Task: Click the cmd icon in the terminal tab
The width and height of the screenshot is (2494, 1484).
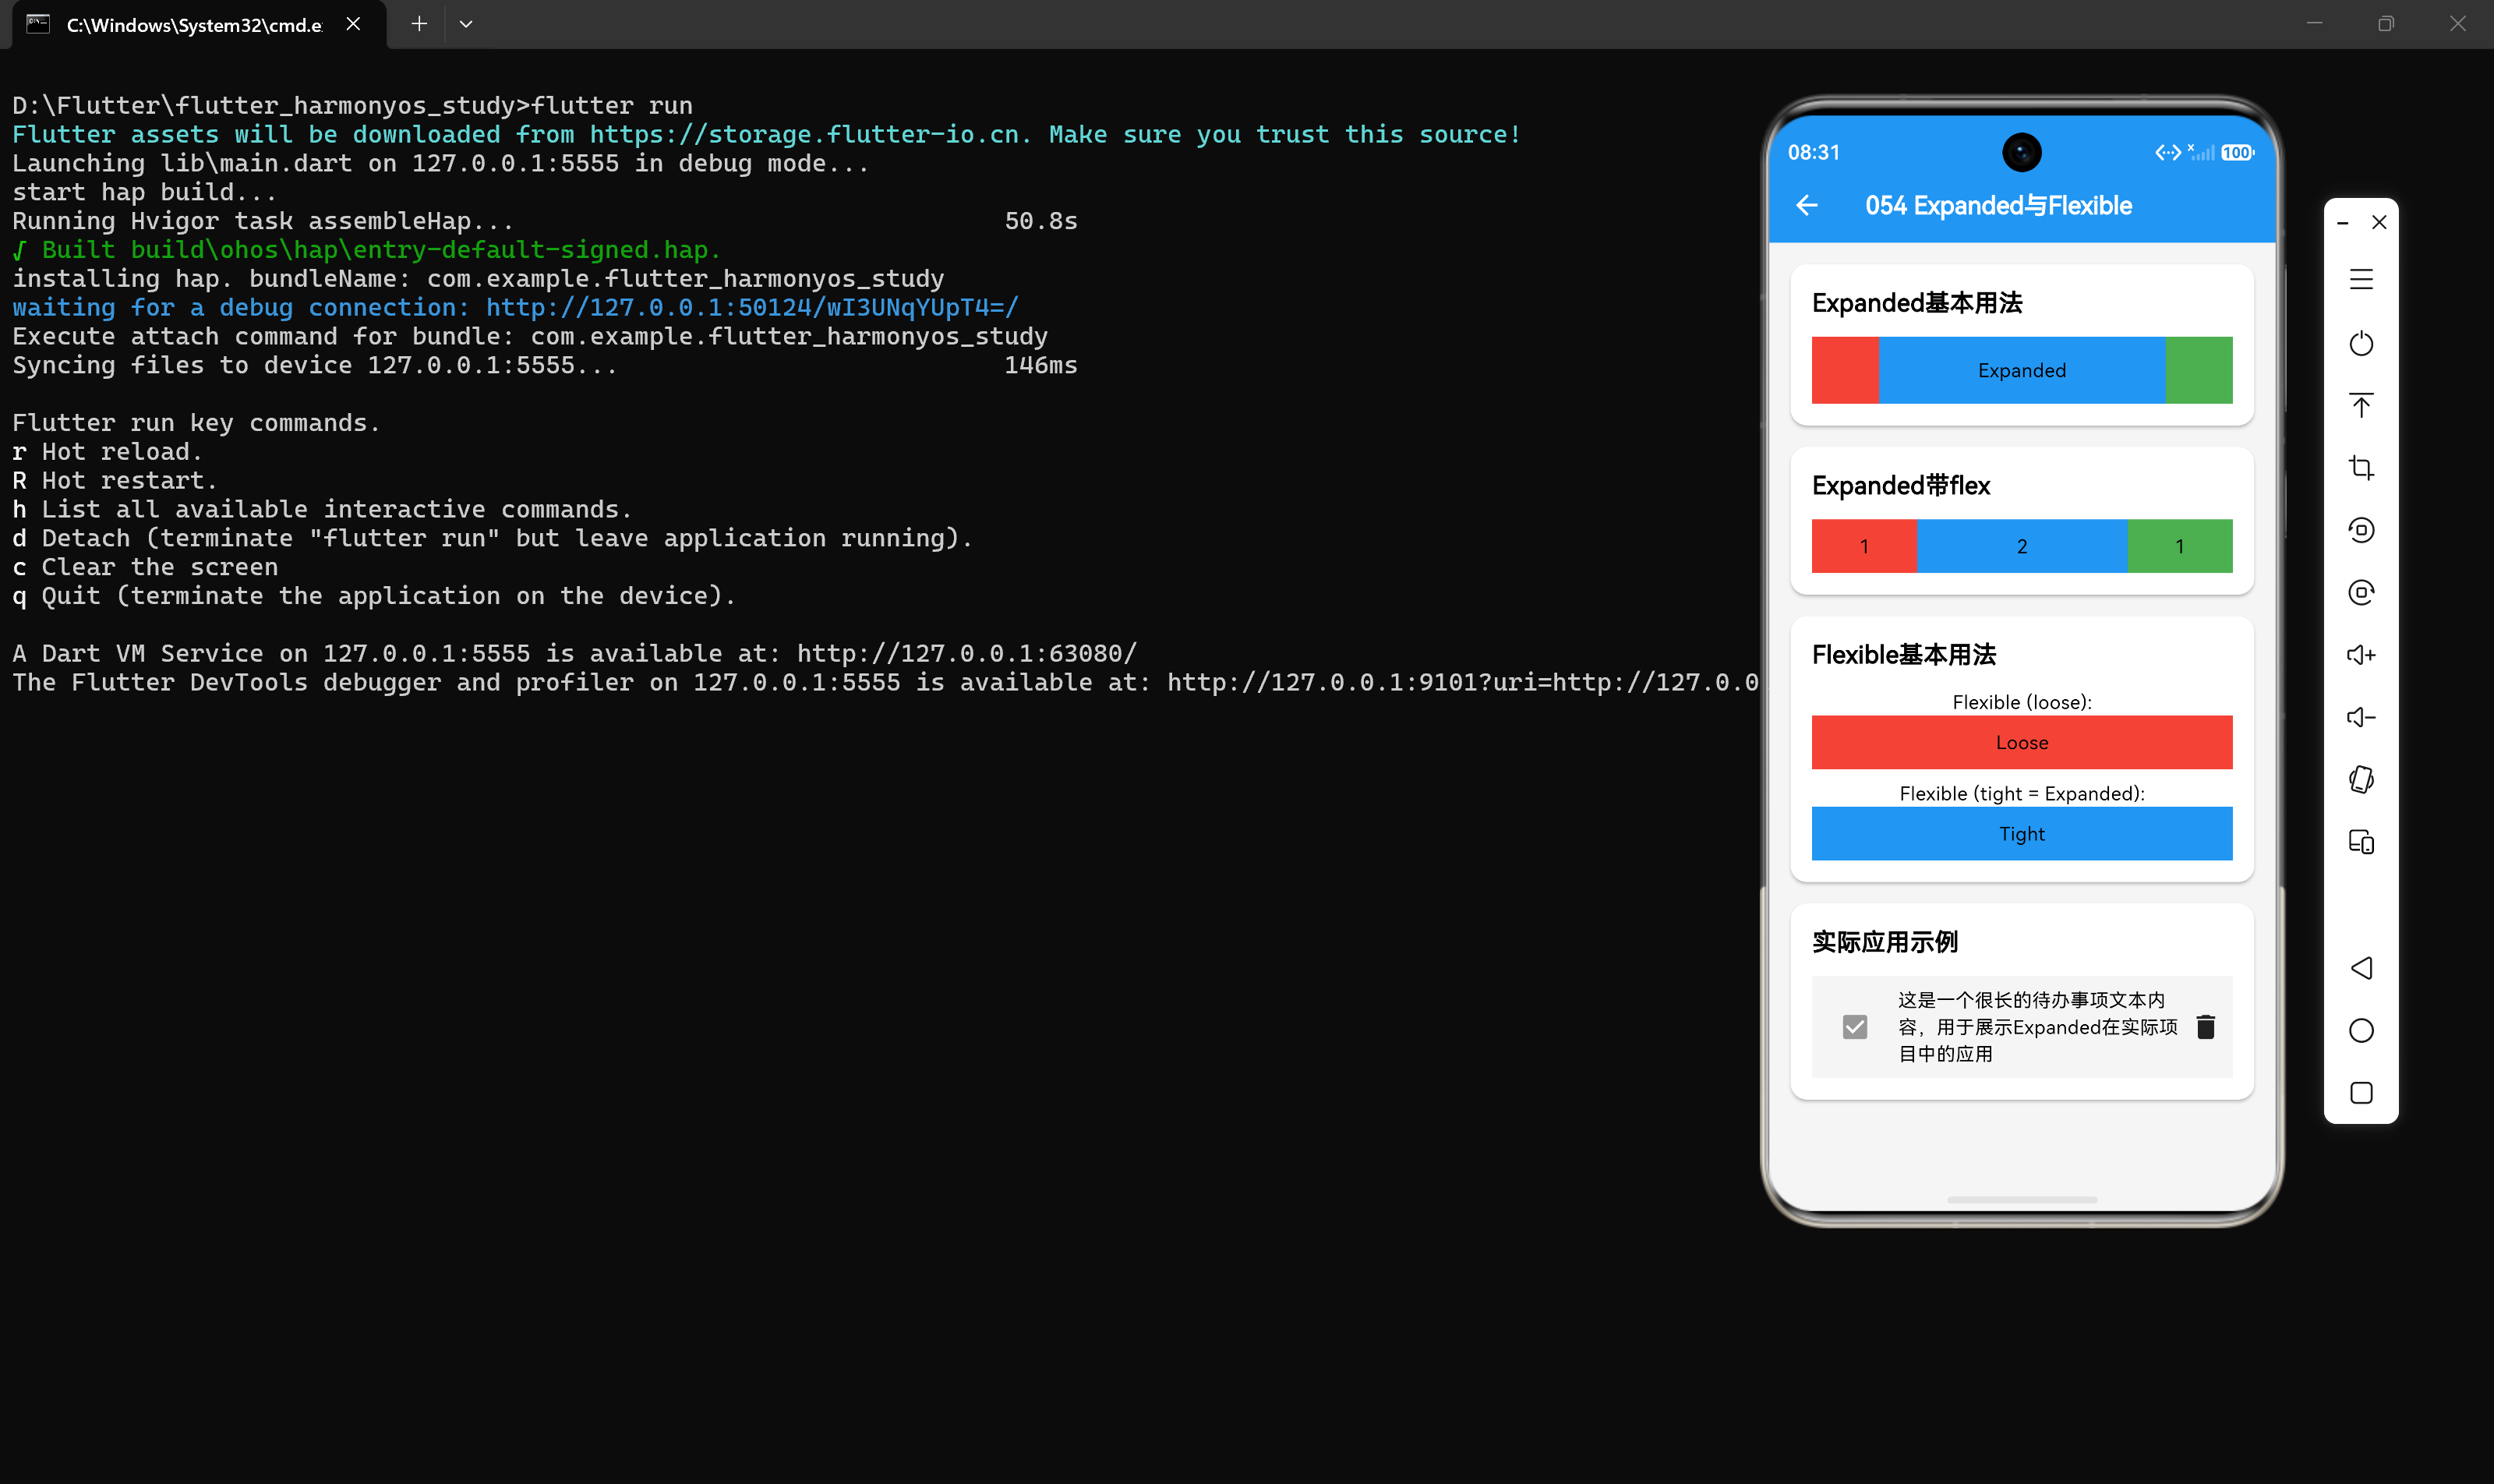Action: 38,24
